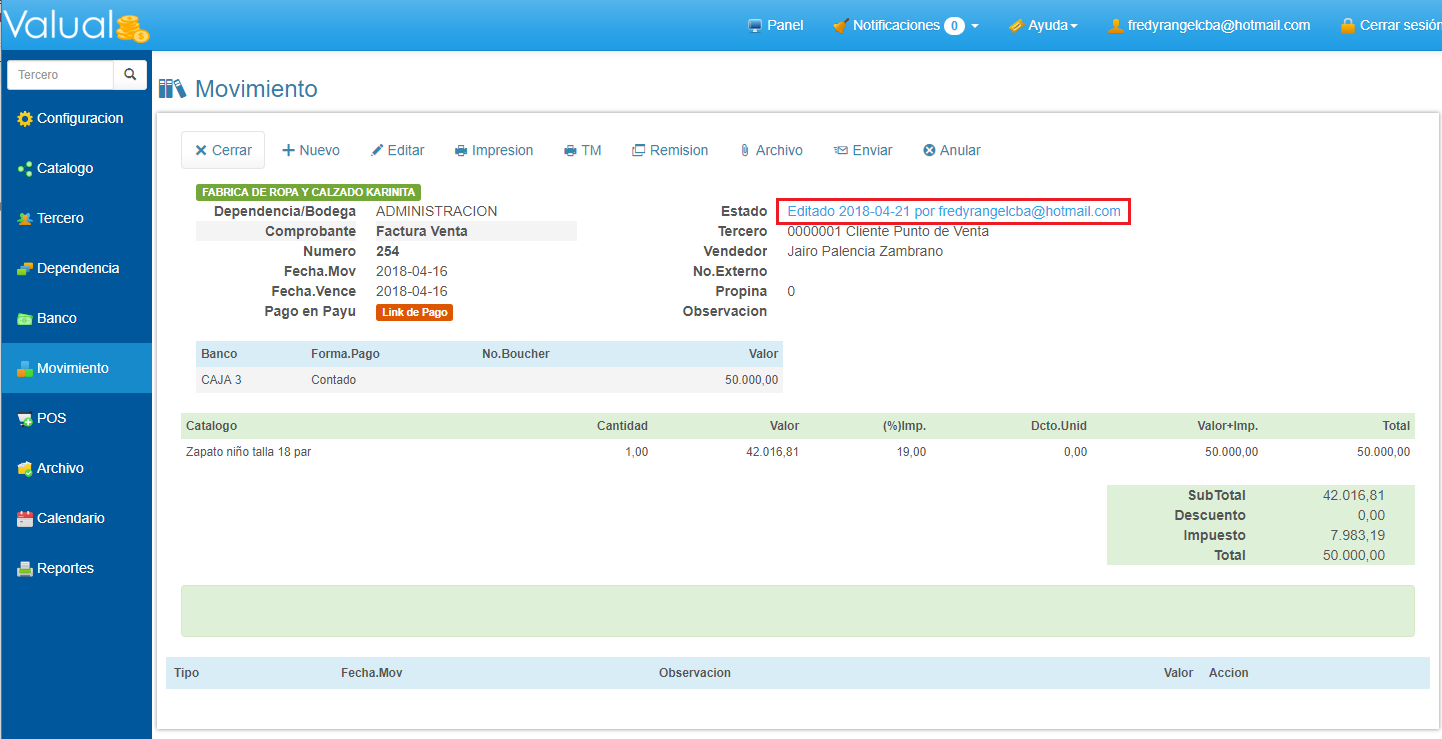
Task: Click the Tercero search input field
Action: [x=60, y=75]
